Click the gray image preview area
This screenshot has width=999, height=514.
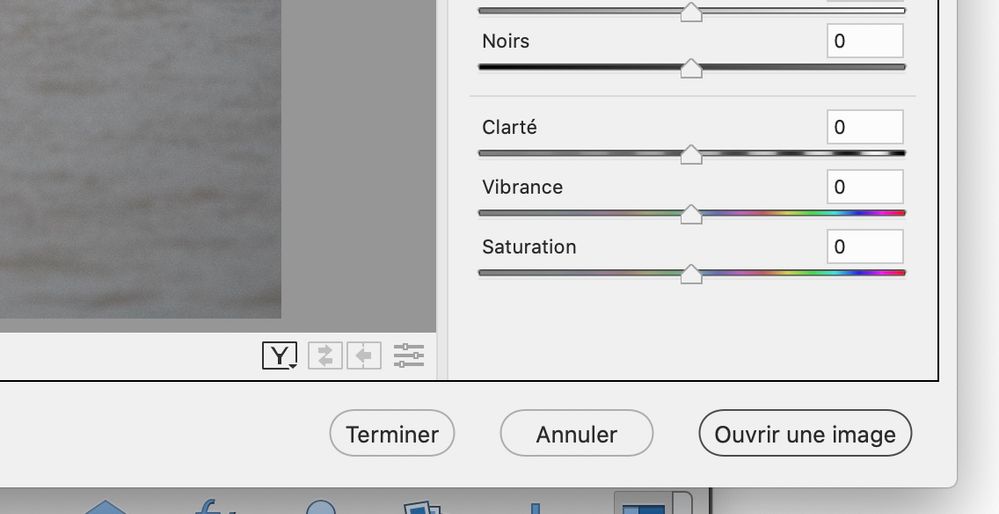pyautogui.click(x=140, y=159)
